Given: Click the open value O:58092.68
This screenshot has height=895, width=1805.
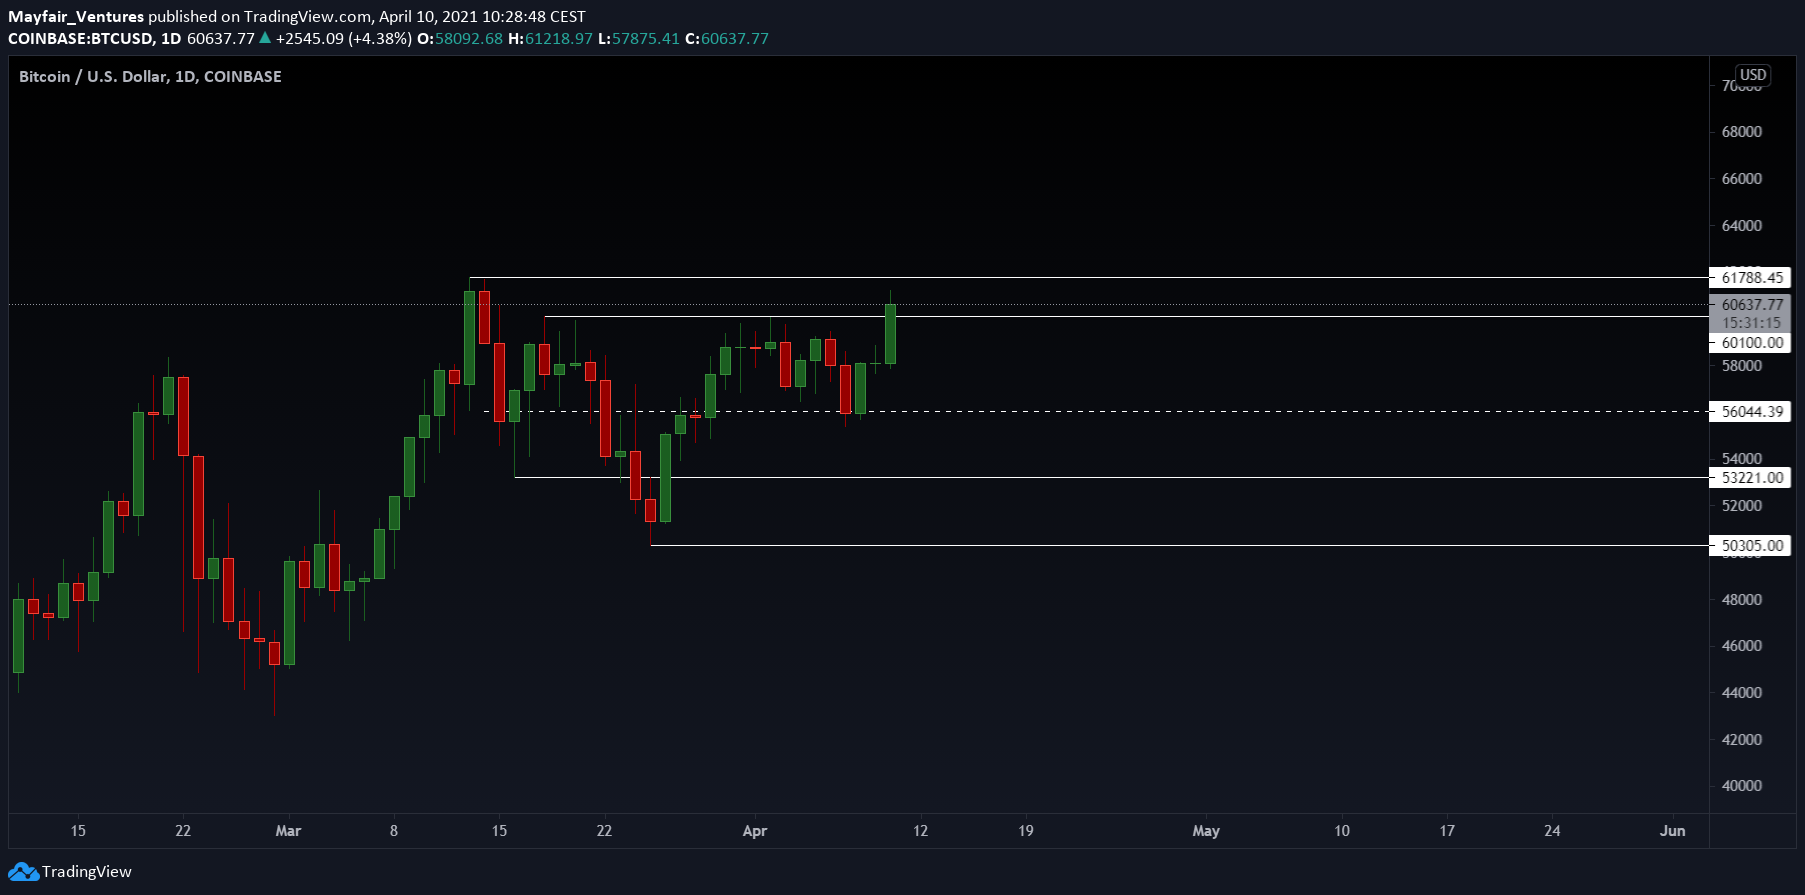Looking at the screenshot, I should coord(460,39).
